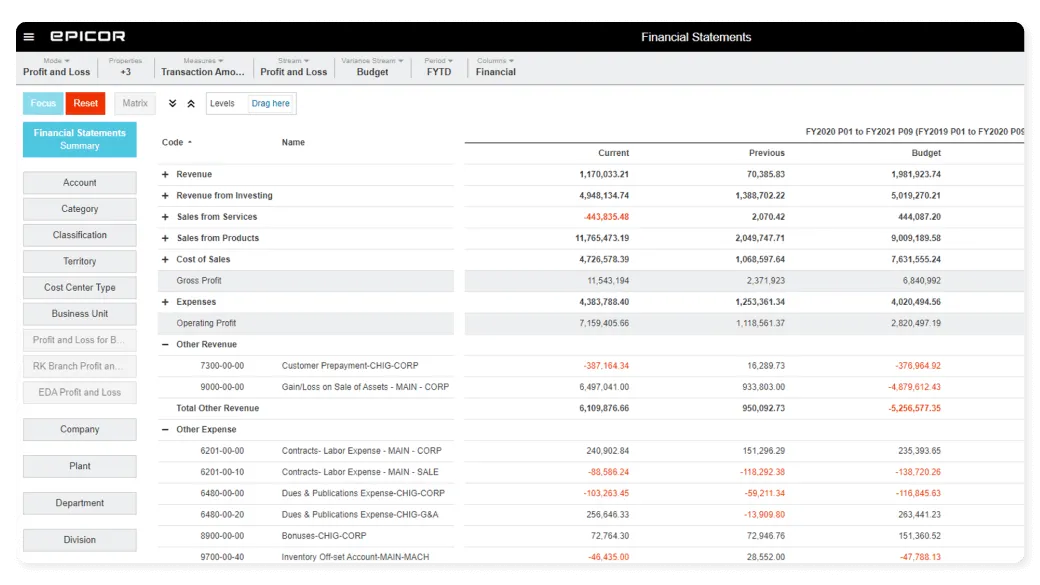Open the Mode dropdown showing Profit and Loss
This screenshot has width=1040, height=585.
(x=56, y=67)
